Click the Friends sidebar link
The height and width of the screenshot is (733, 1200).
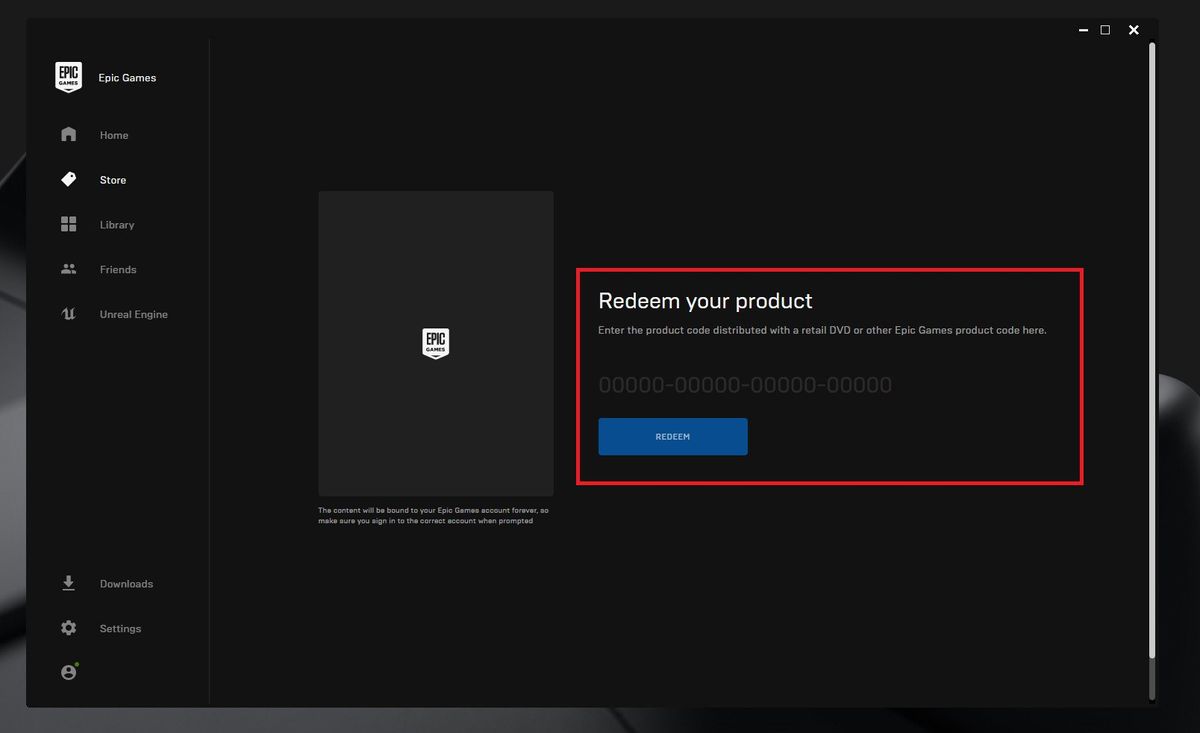tap(117, 269)
